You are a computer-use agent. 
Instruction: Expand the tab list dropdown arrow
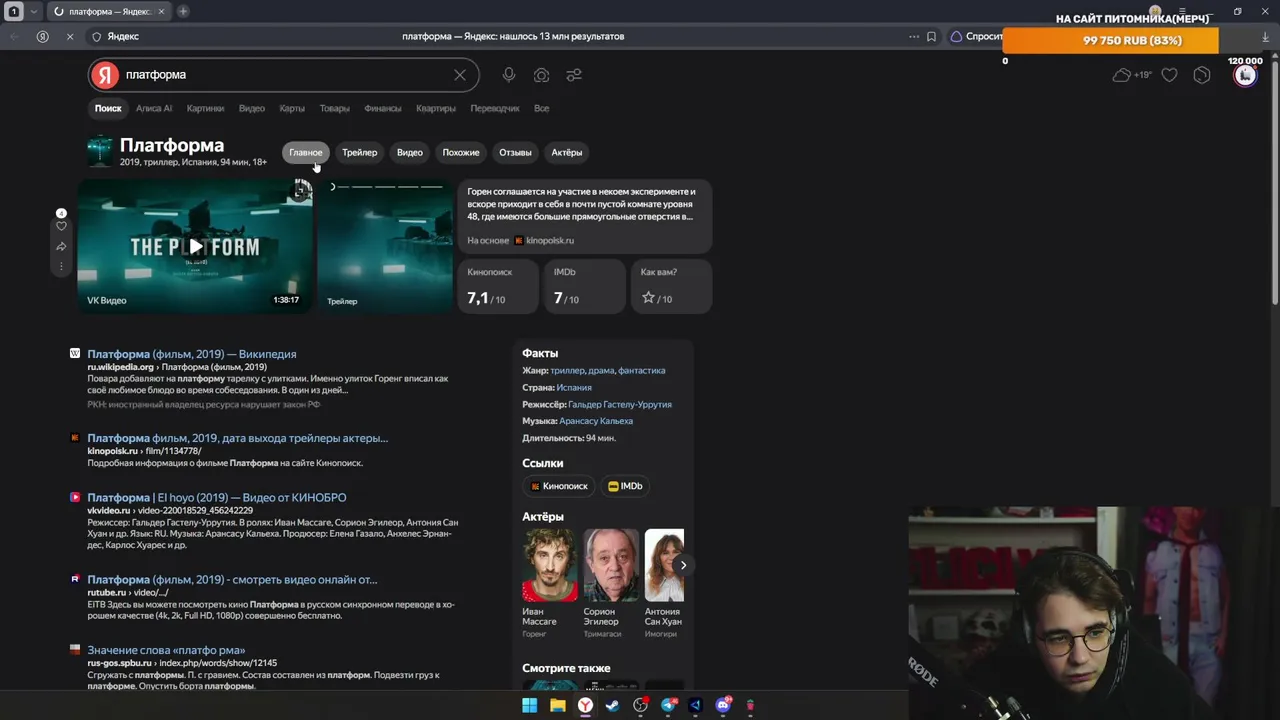point(33,11)
